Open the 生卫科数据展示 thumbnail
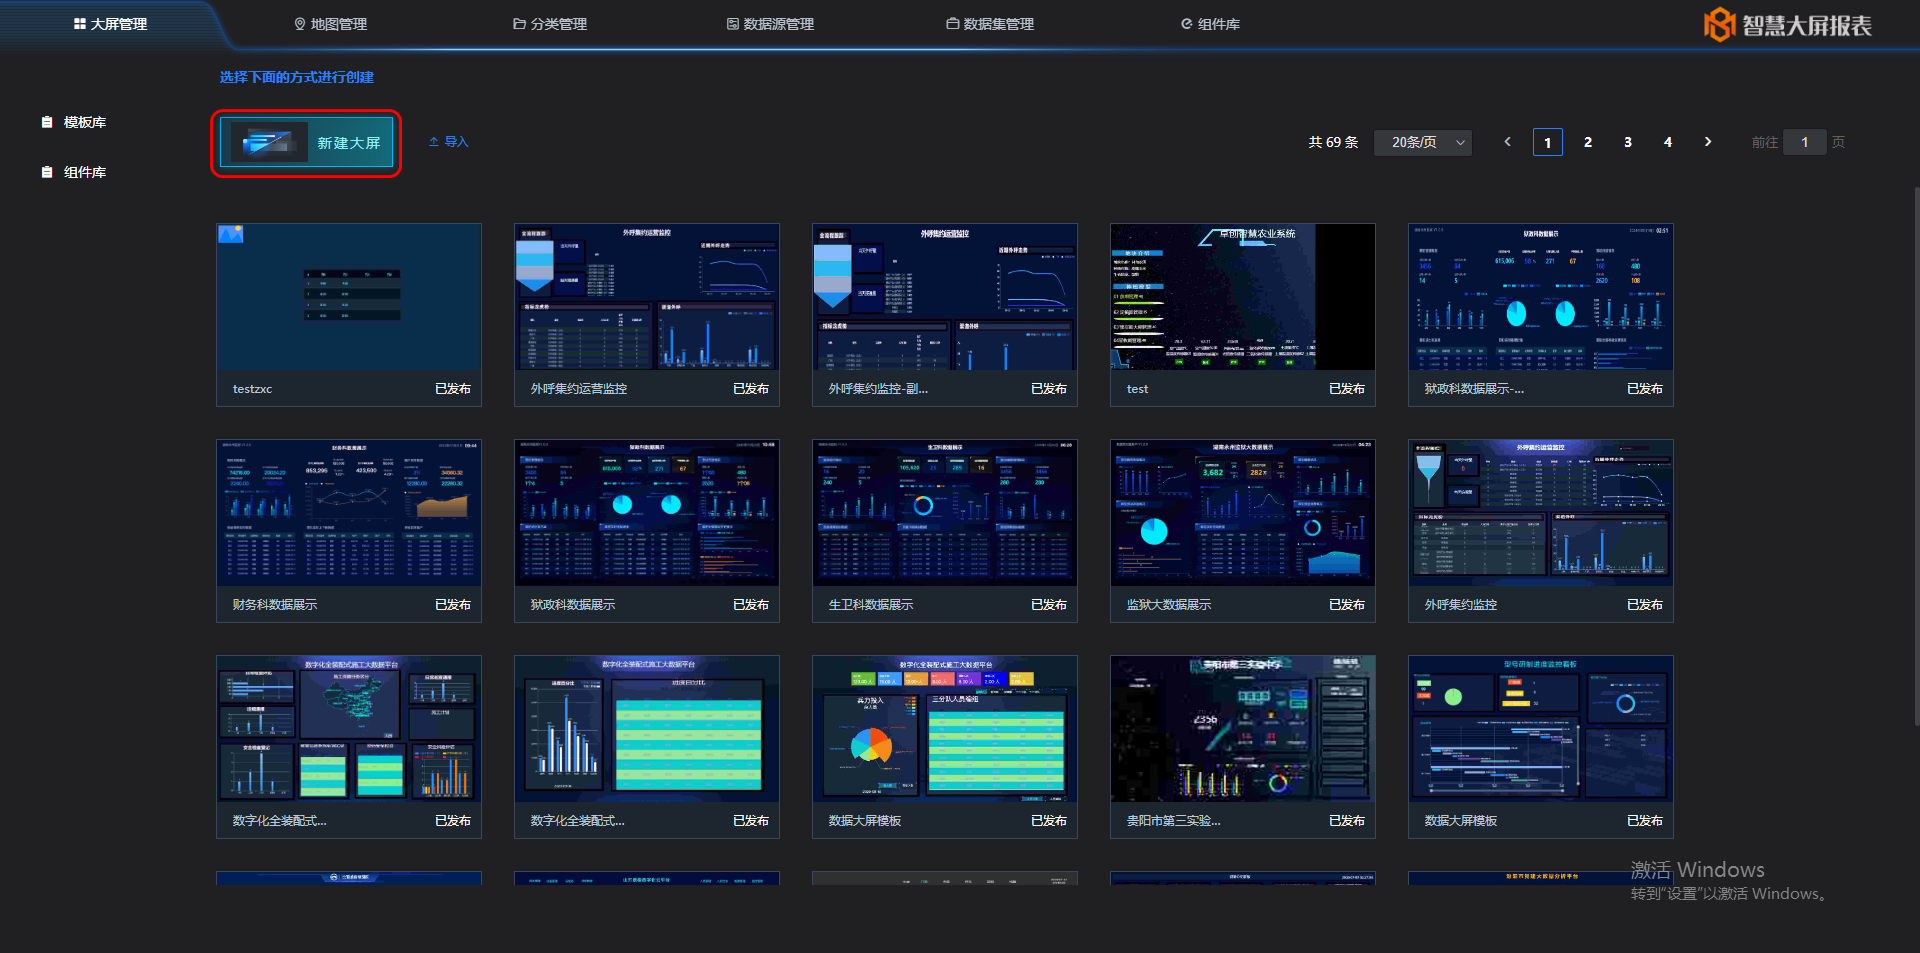 (945, 513)
